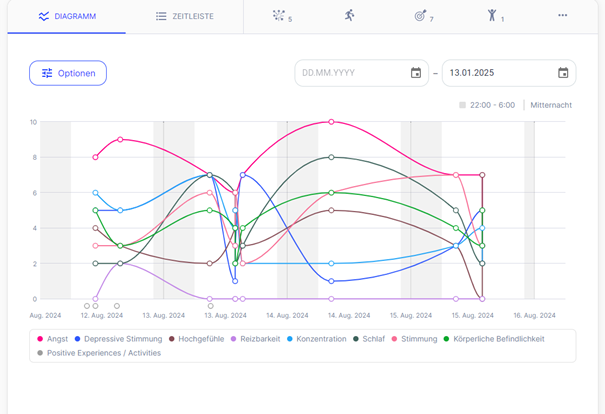Open end date calendar icon beside 13.01.2025
Screen dimensions: 605x414
[x=563, y=73]
